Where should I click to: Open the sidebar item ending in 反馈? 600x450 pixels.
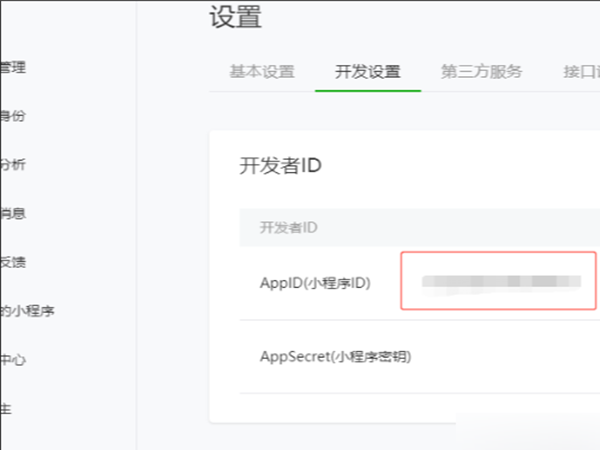[x=13, y=262]
